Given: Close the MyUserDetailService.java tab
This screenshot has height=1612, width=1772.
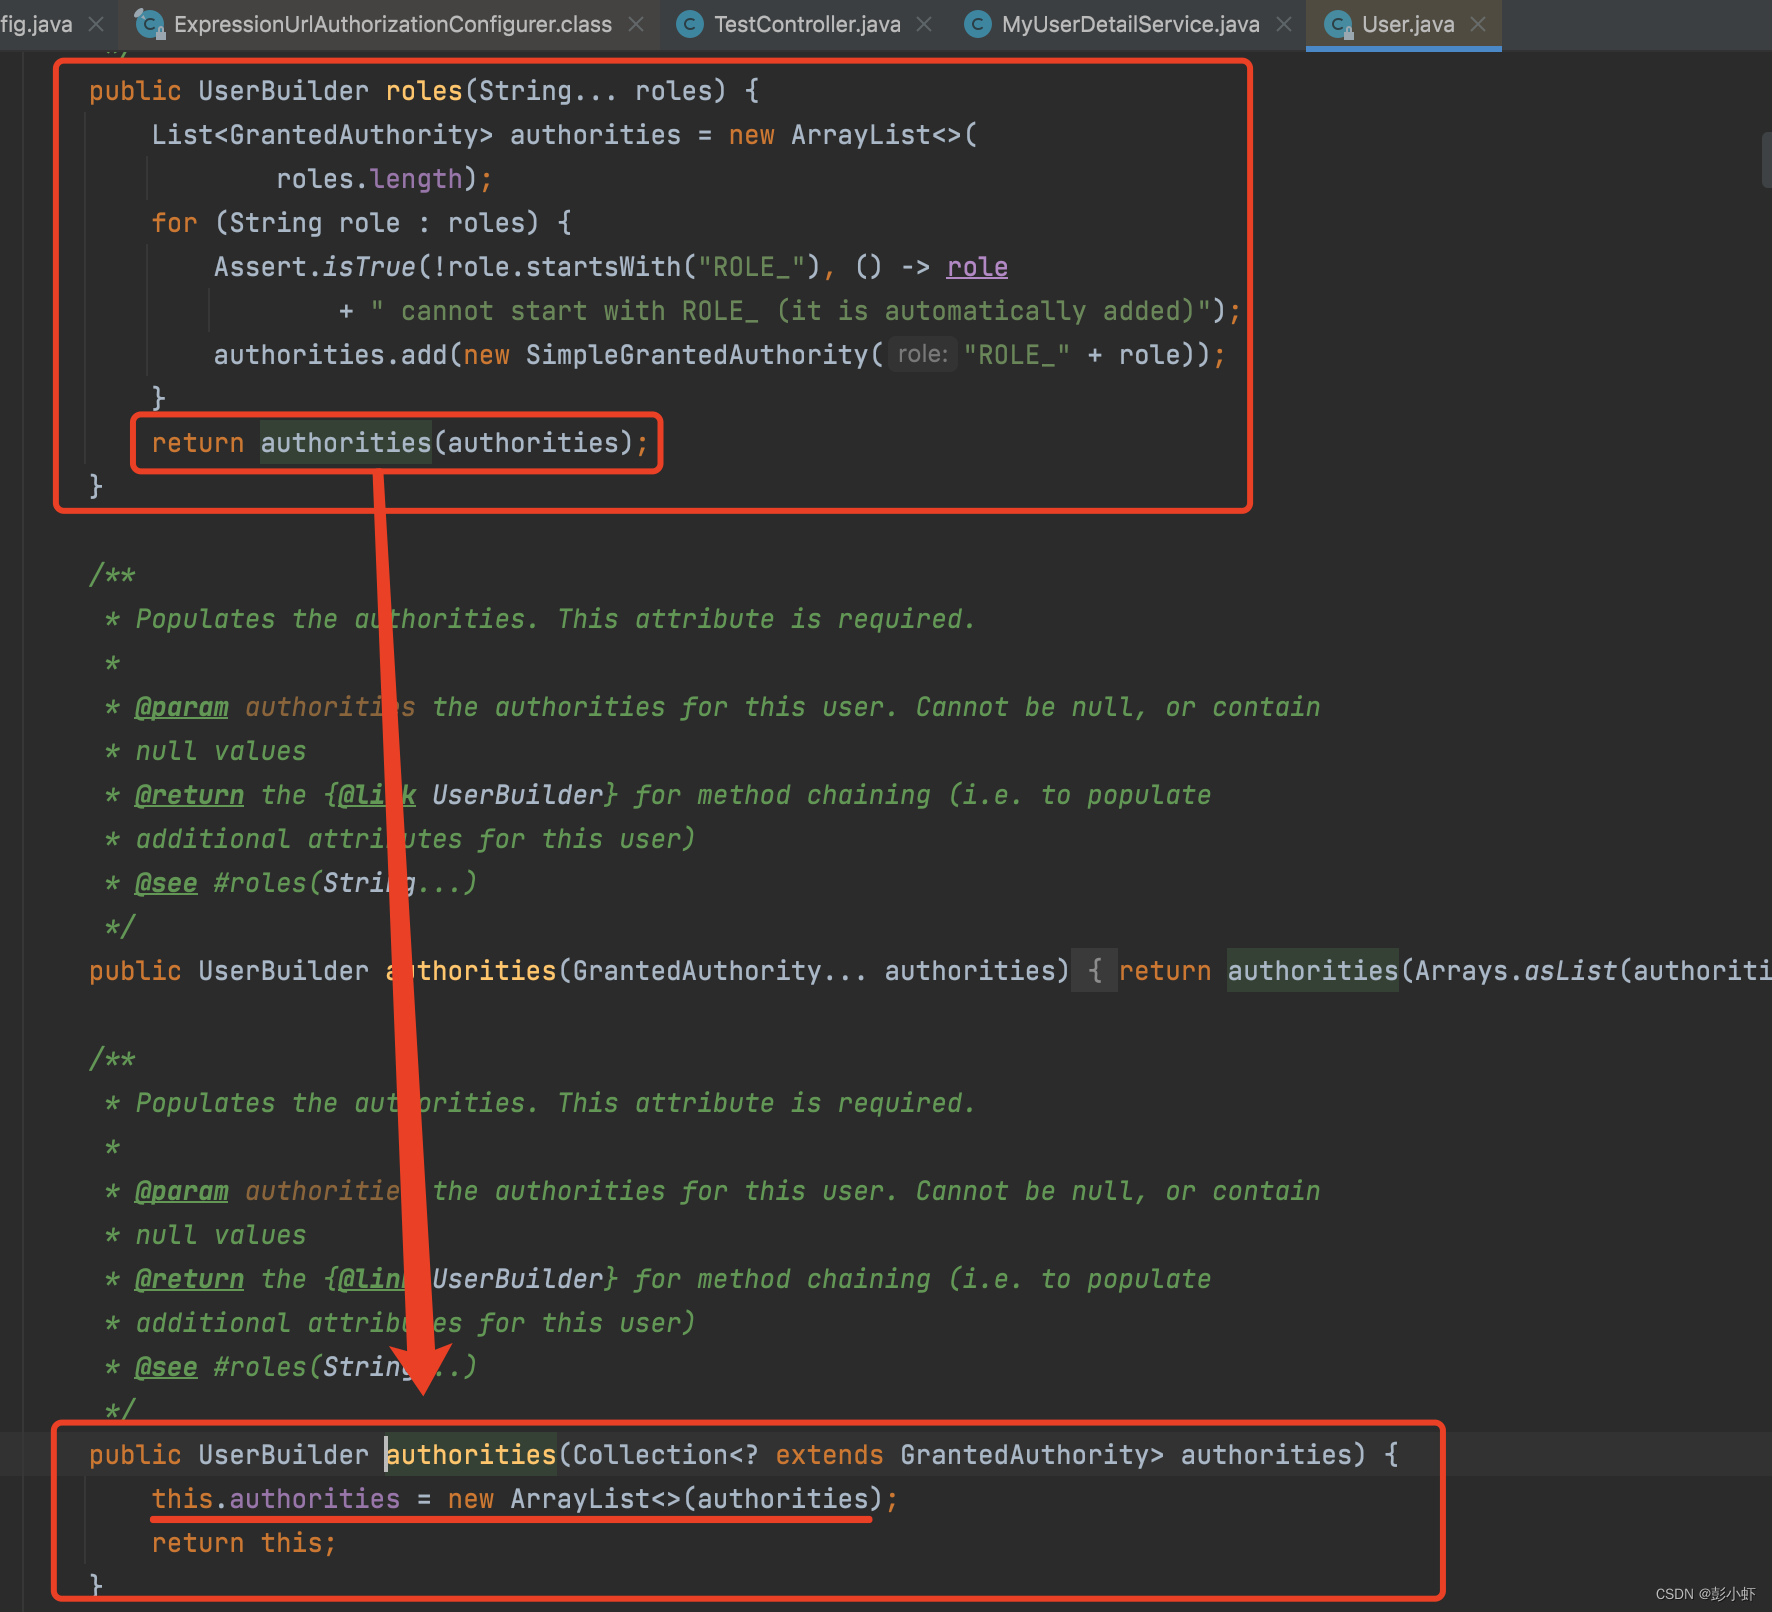Looking at the screenshot, I should (x=1284, y=24).
